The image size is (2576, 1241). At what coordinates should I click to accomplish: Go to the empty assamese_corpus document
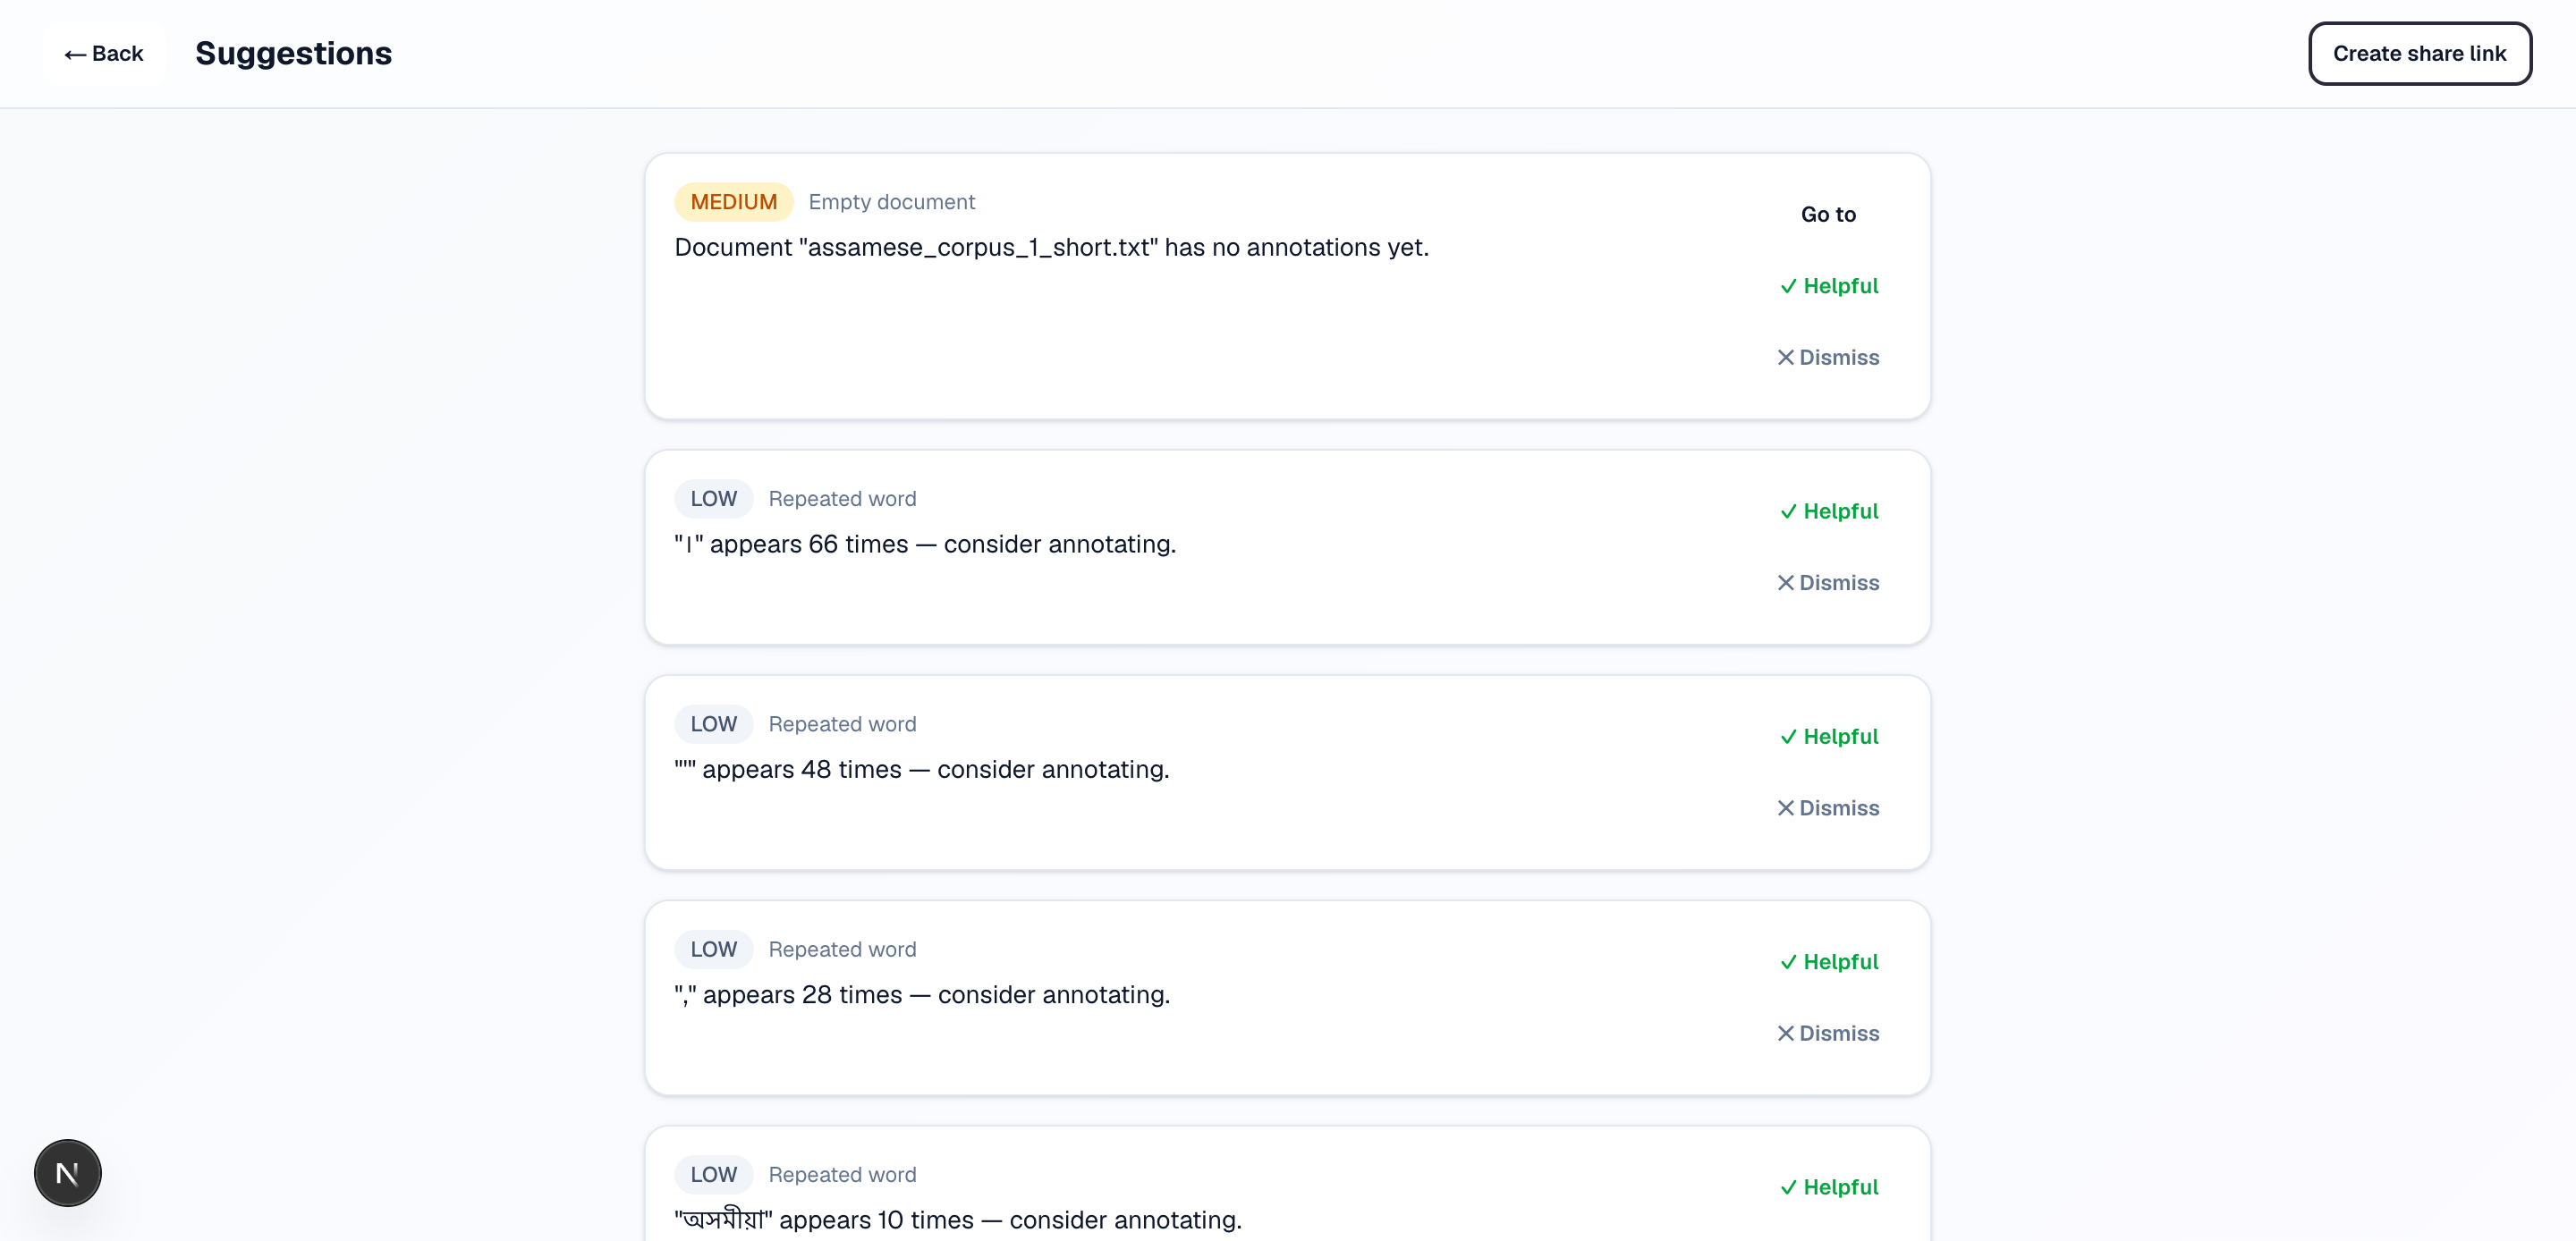click(x=1827, y=214)
